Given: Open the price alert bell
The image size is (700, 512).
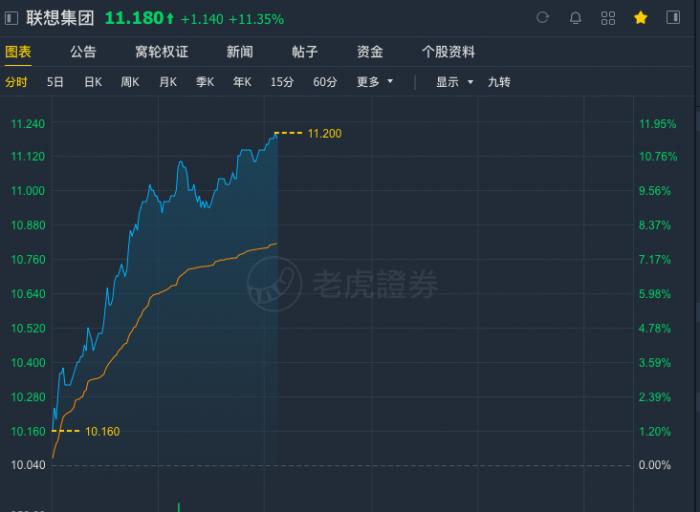Looking at the screenshot, I should pyautogui.click(x=575, y=18).
